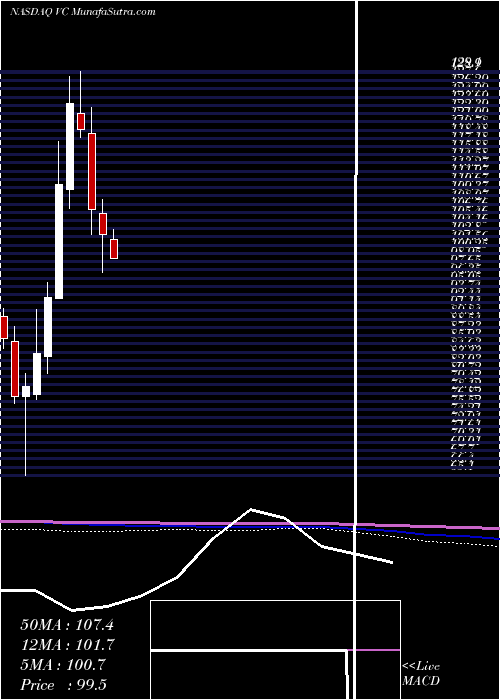Select the 50MA : 107.4 readout
This screenshot has width=500, height=700.
tap(67, 625)
